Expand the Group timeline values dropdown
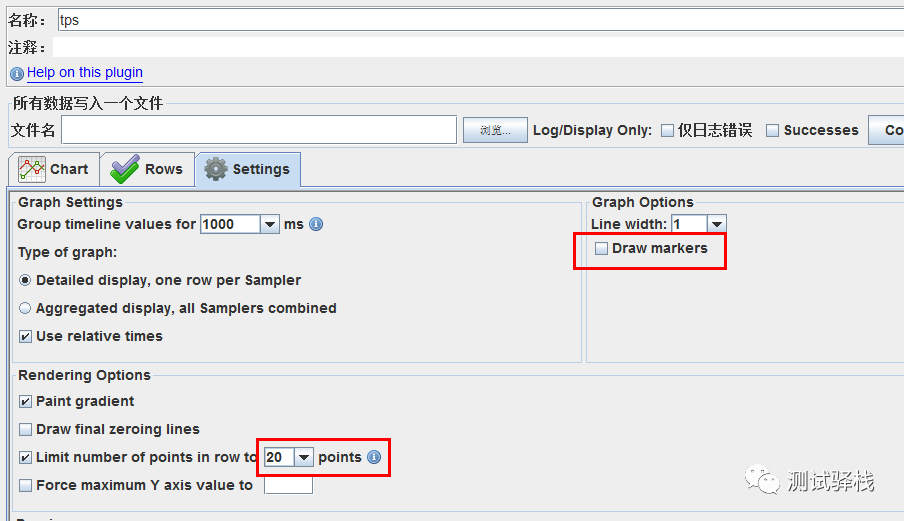The image size is (904, 521). 270,224
